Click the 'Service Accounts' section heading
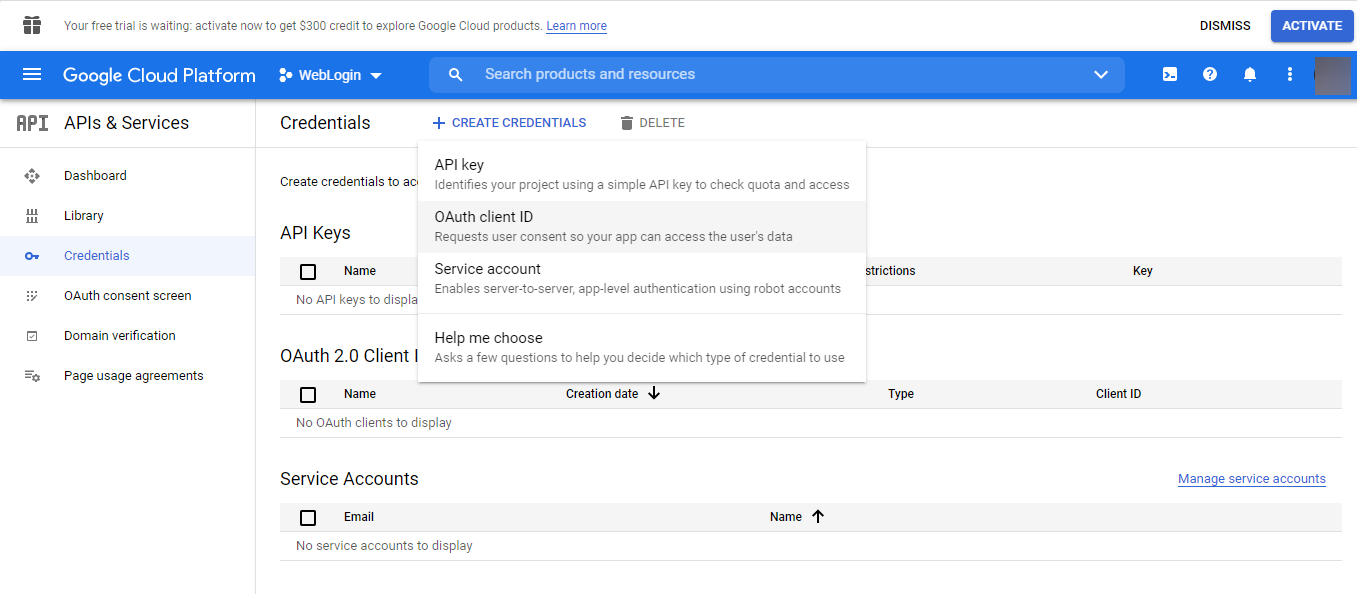The height and width of the screenshot is (594, 1357). [349, 479]
